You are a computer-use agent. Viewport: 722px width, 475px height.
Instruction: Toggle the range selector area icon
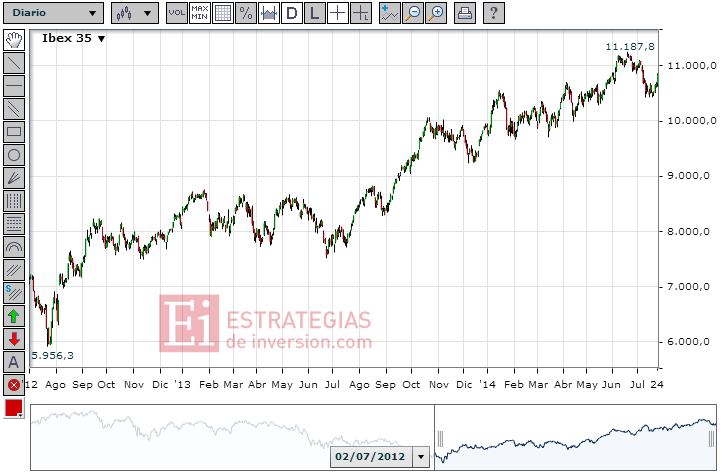coord(269,13)
